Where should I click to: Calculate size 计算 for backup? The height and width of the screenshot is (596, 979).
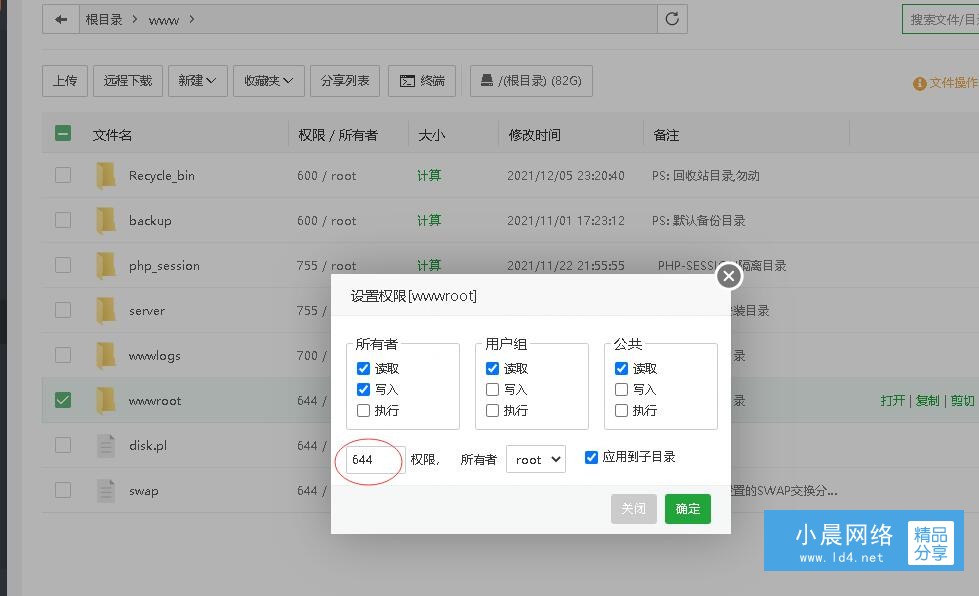pos(429,220)
